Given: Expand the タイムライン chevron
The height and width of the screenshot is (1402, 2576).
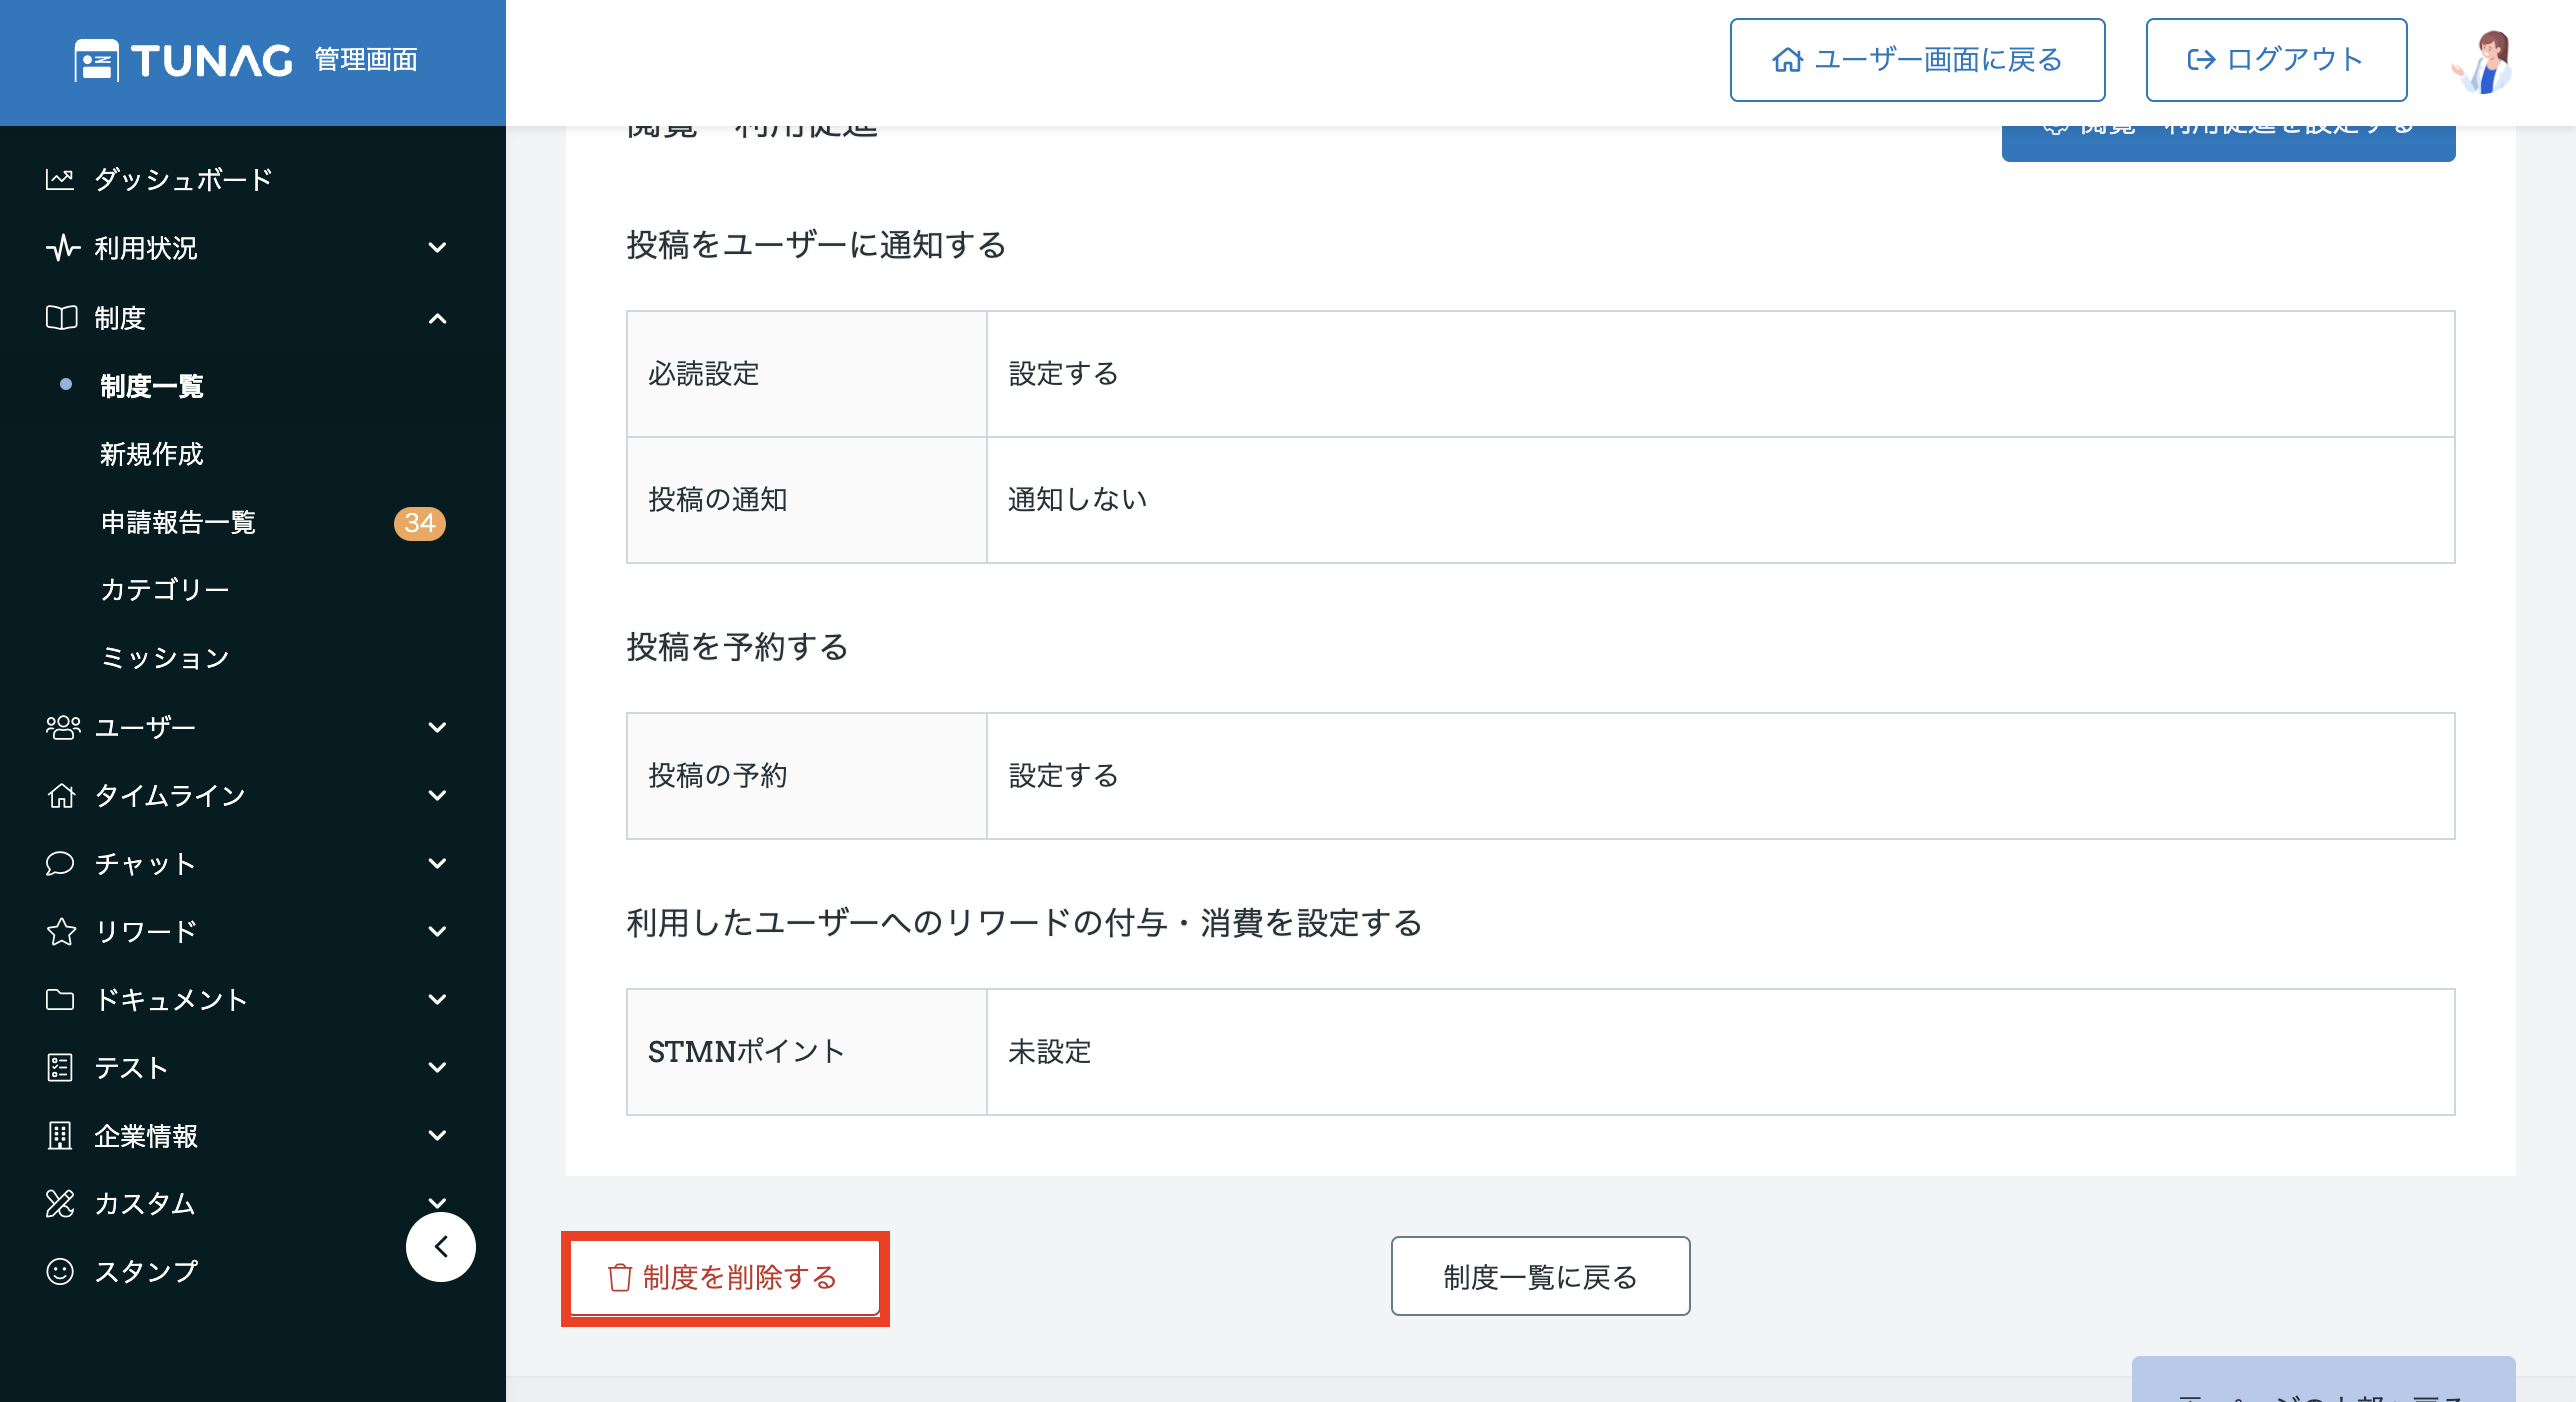Looking at the screenshot, I should [437, 796].
